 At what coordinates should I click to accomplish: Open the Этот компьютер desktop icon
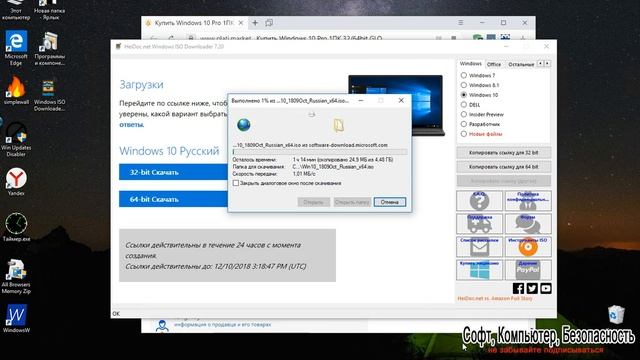pyautogui.click(x=16, y=10)
